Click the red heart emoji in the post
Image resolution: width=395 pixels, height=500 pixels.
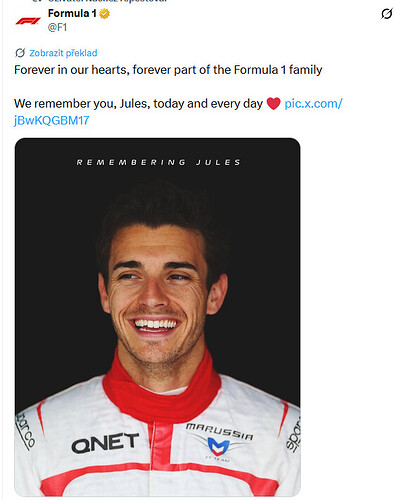pyautogui.click(x=273, y=104)
